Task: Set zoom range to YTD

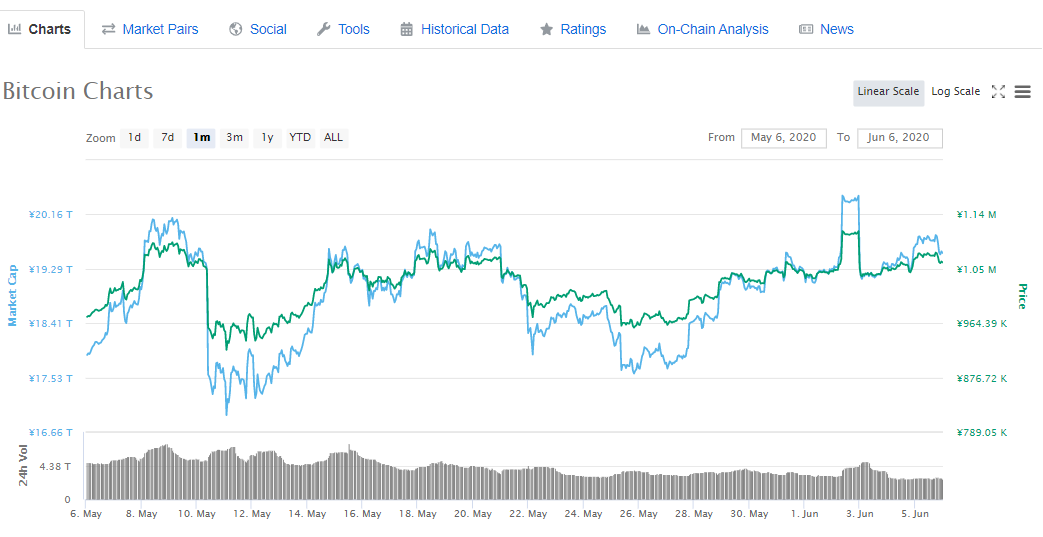Action: 300,138
